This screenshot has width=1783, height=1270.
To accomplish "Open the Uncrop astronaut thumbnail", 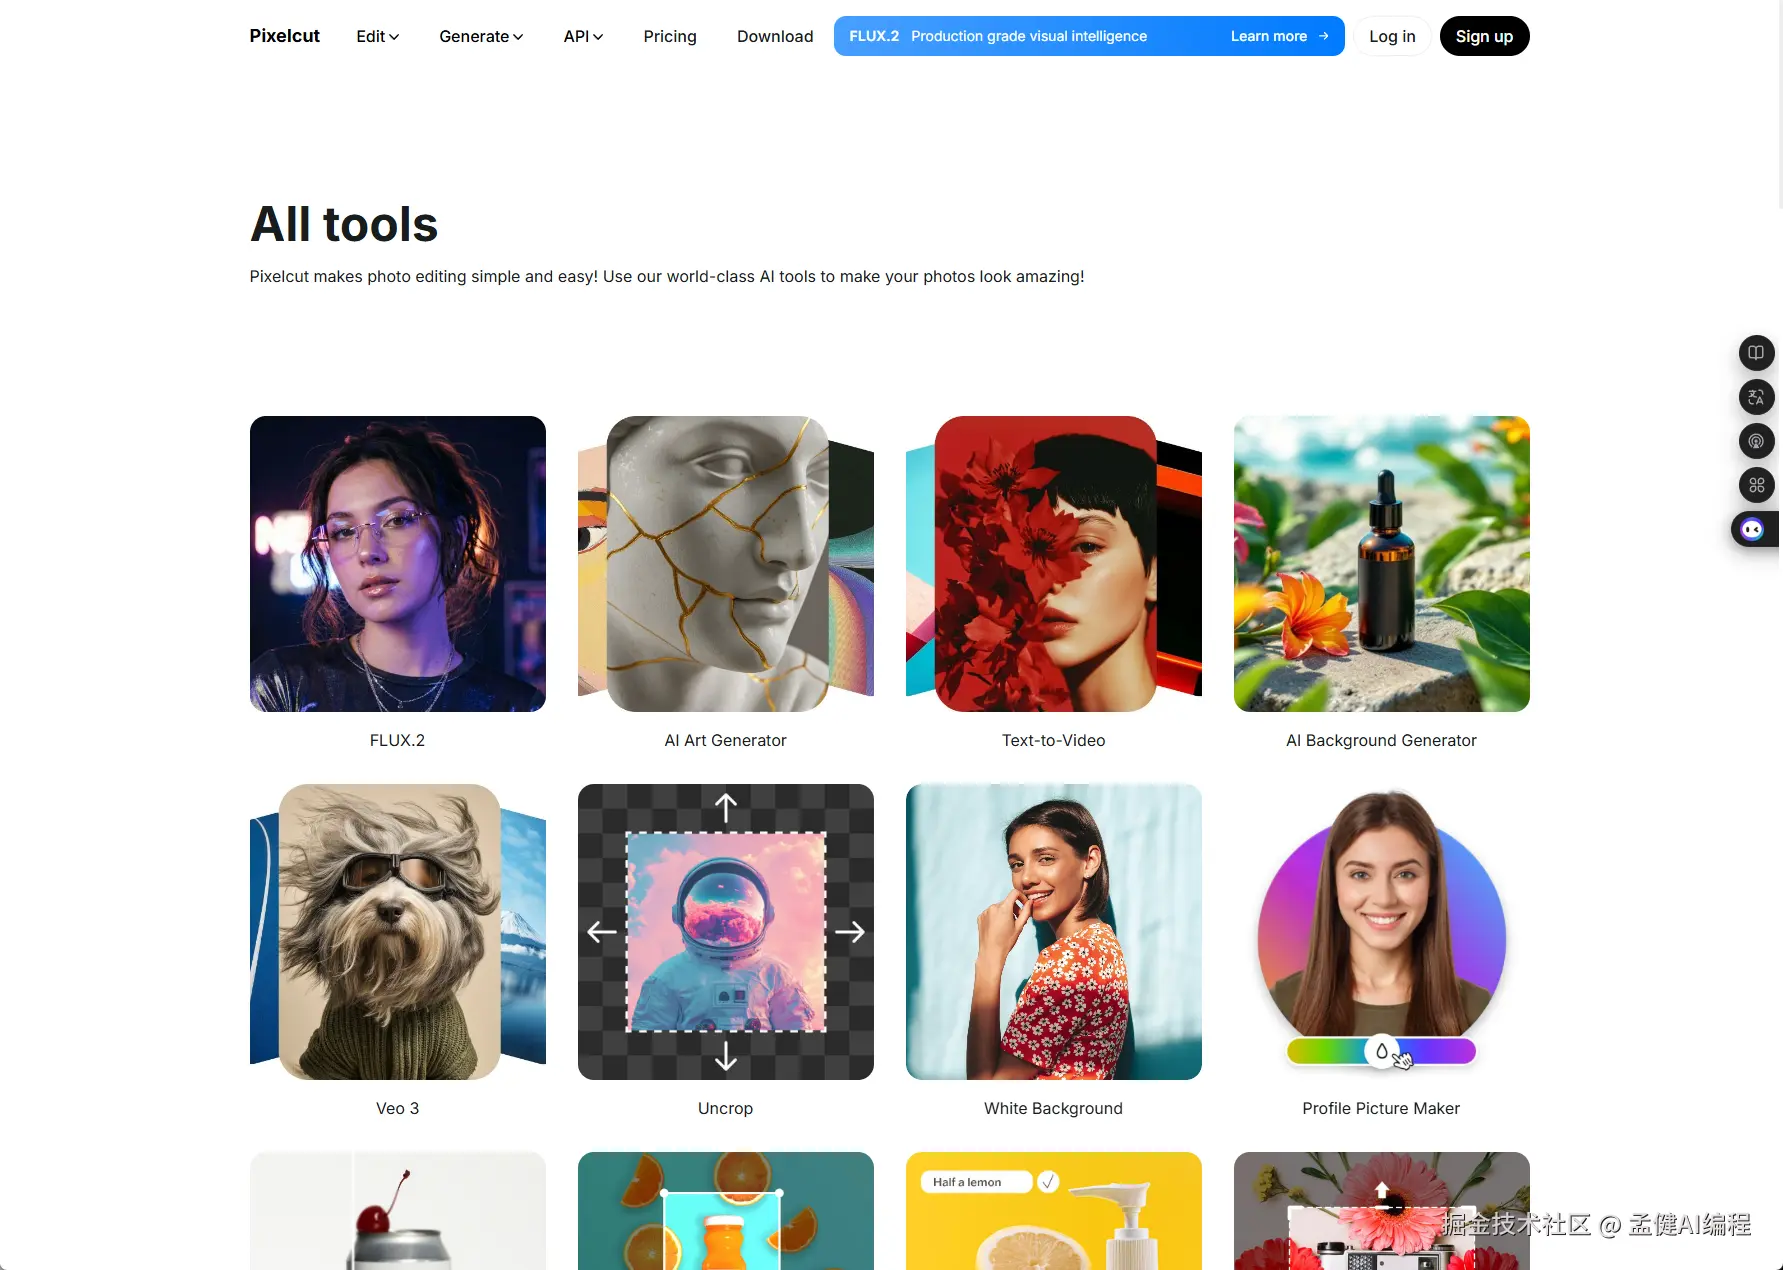I will point(726,932).
